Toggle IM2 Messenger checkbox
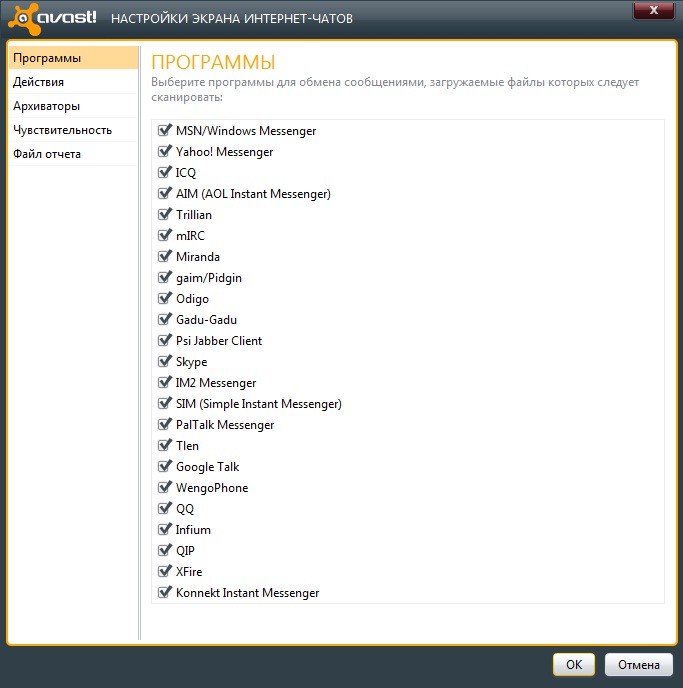Screen dimensions: 683x688 point(164,383)
